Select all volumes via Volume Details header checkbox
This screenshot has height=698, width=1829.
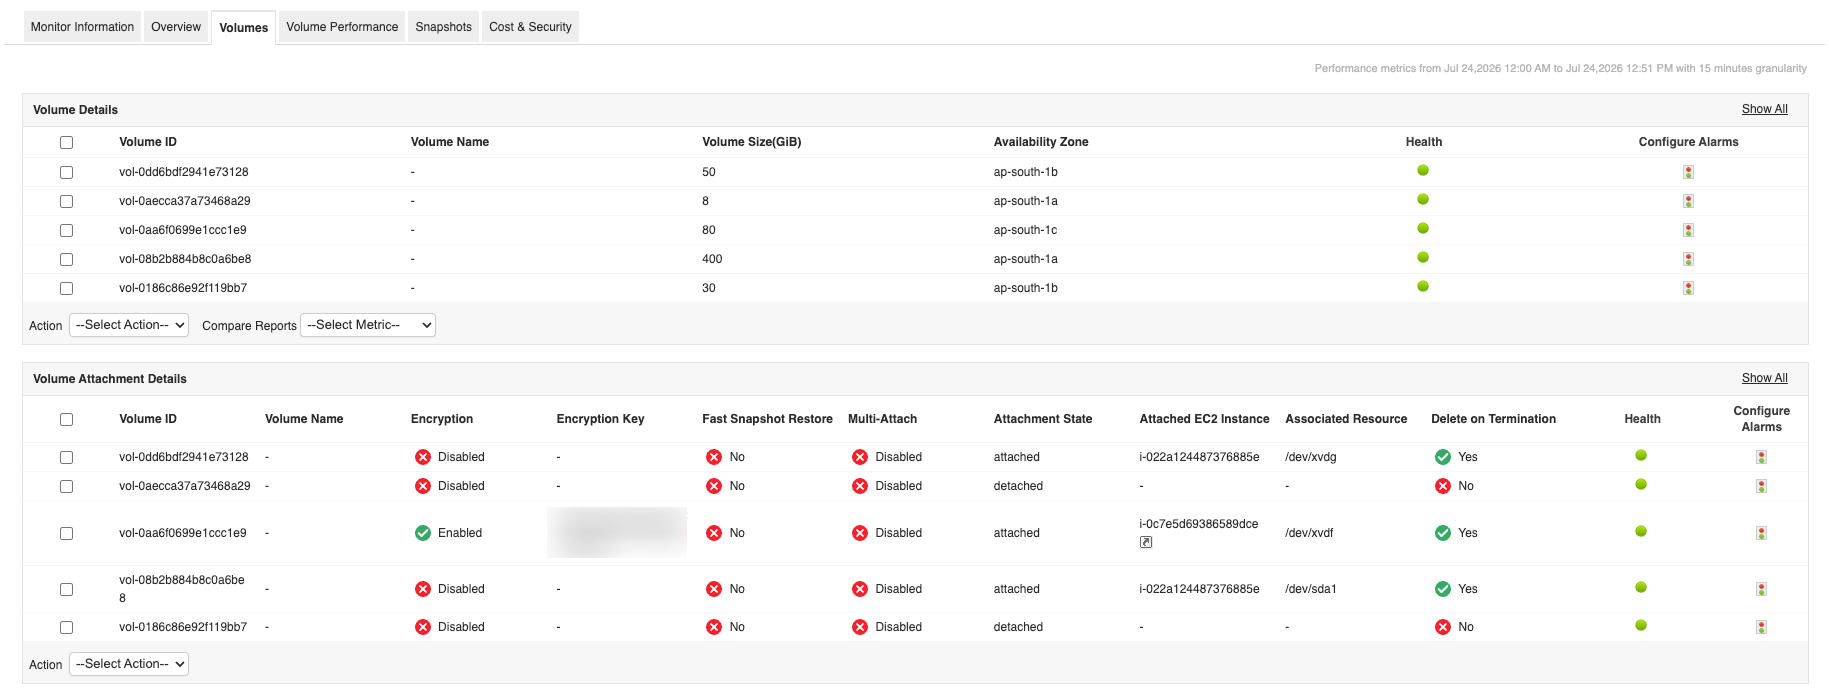pyautogui.click(x=66, y=142)
